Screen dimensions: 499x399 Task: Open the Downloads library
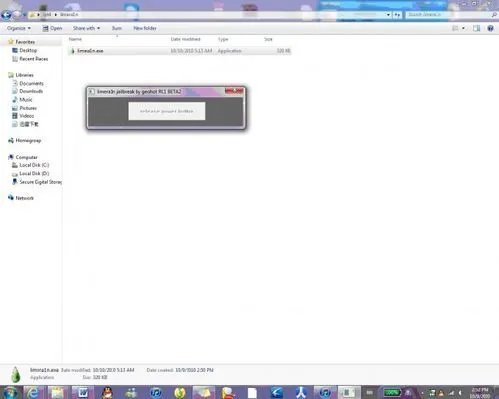point(31,91)
